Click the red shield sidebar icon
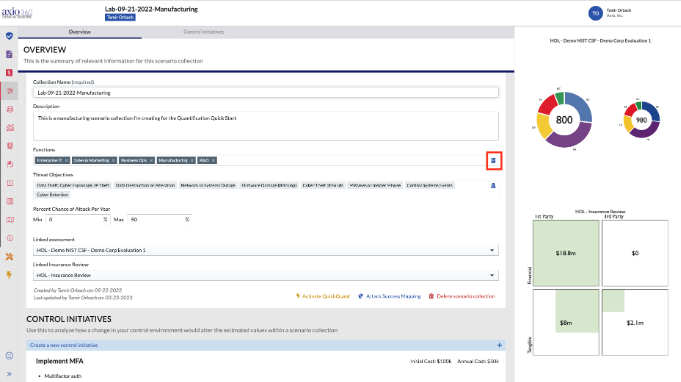The height and width of the screenshot is (382, 681). pyautogui.click(x=10, y=146)
